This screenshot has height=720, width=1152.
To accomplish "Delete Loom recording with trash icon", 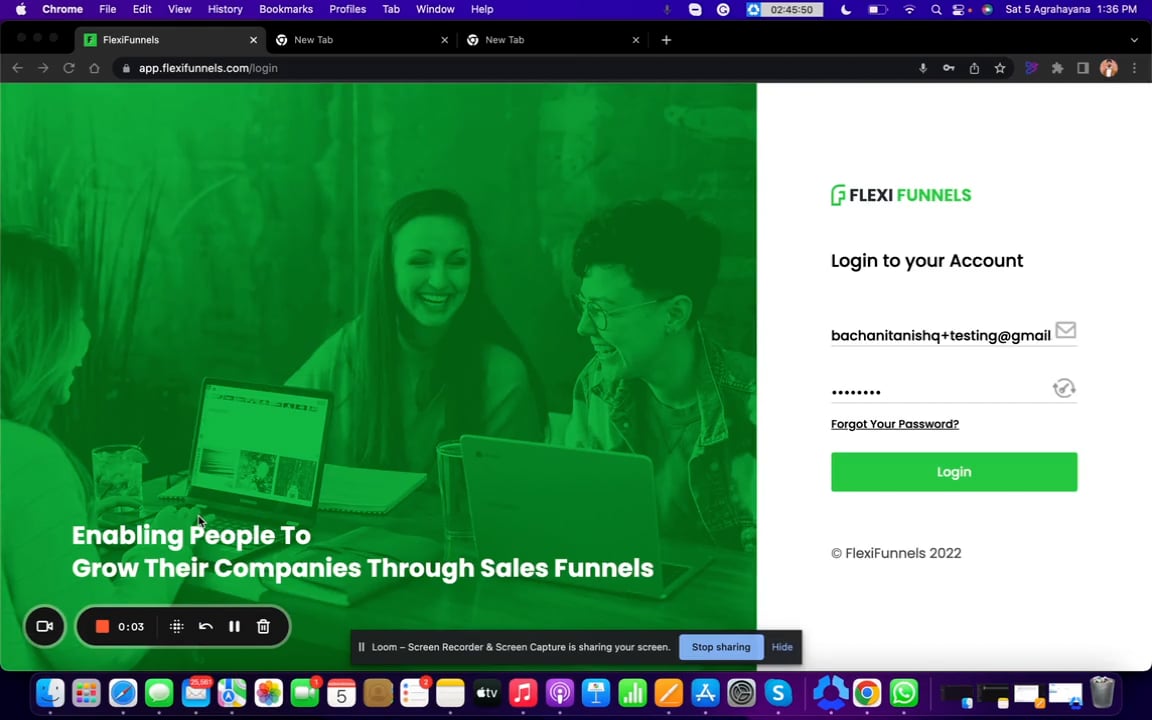I will click(x=263, y=627).
